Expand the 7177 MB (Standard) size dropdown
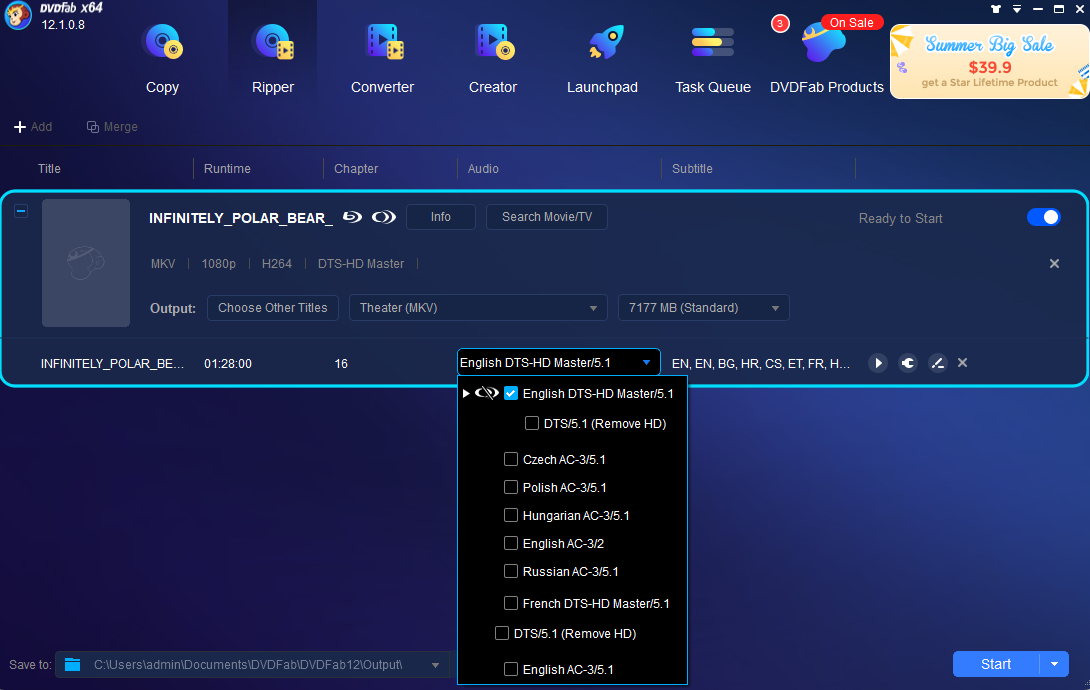1090x690 pixels. tap(703, 308)
